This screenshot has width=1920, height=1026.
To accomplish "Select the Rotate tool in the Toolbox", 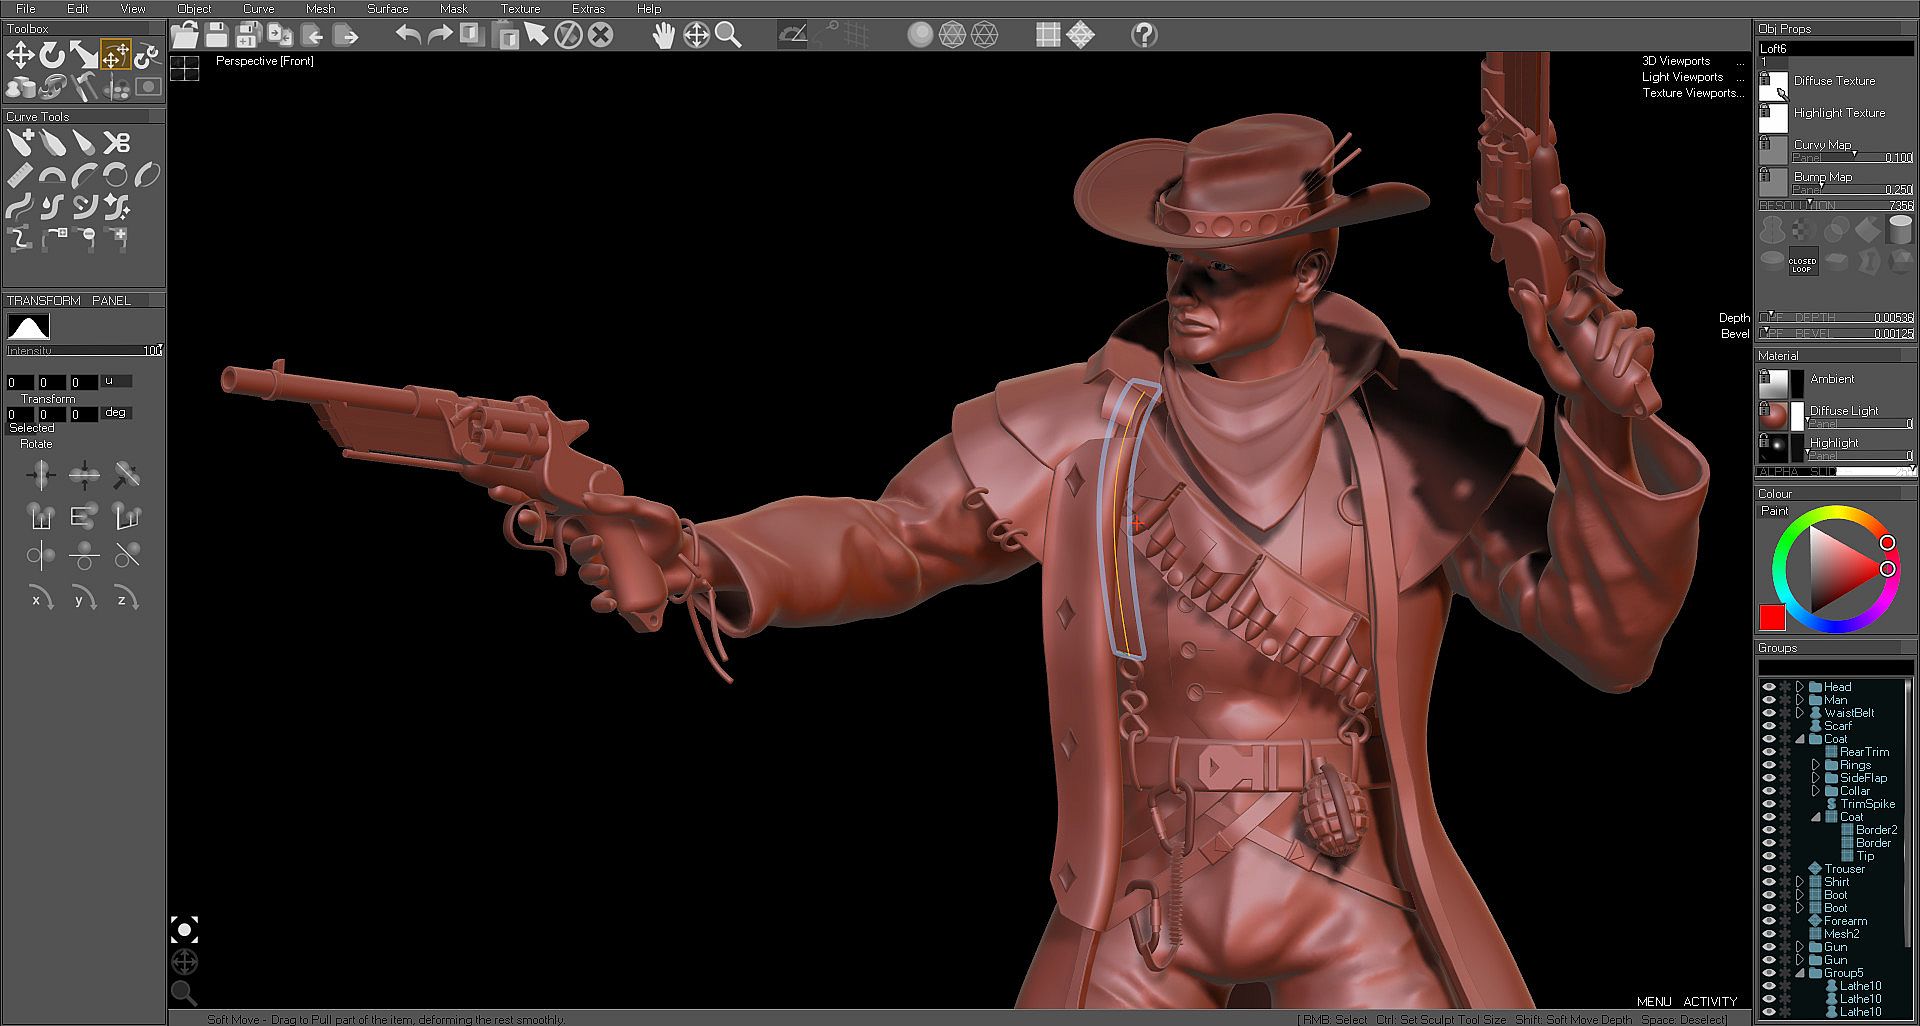I will click(52, 56).
